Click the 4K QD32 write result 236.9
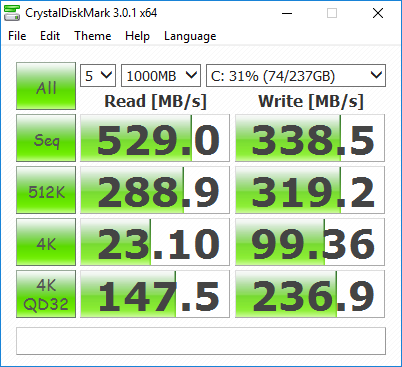 point(310,294)
